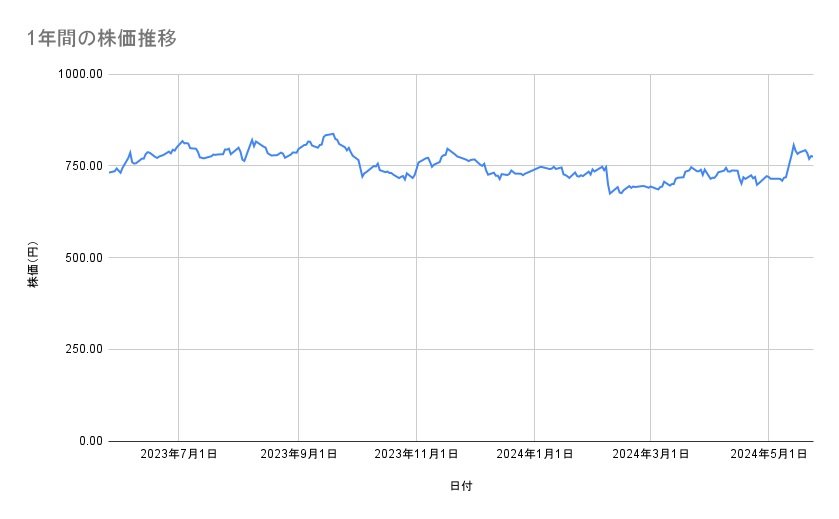Image resolution: width=839 pixels, height=519 pixels.
Task: Click the price line's spike in mid-May 2024
Action: [794, 145]
